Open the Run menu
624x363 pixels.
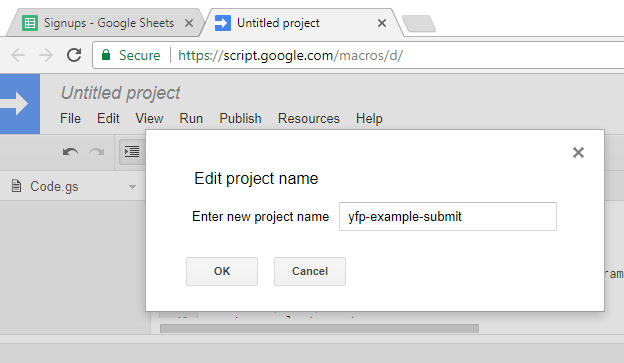point(191,118)
